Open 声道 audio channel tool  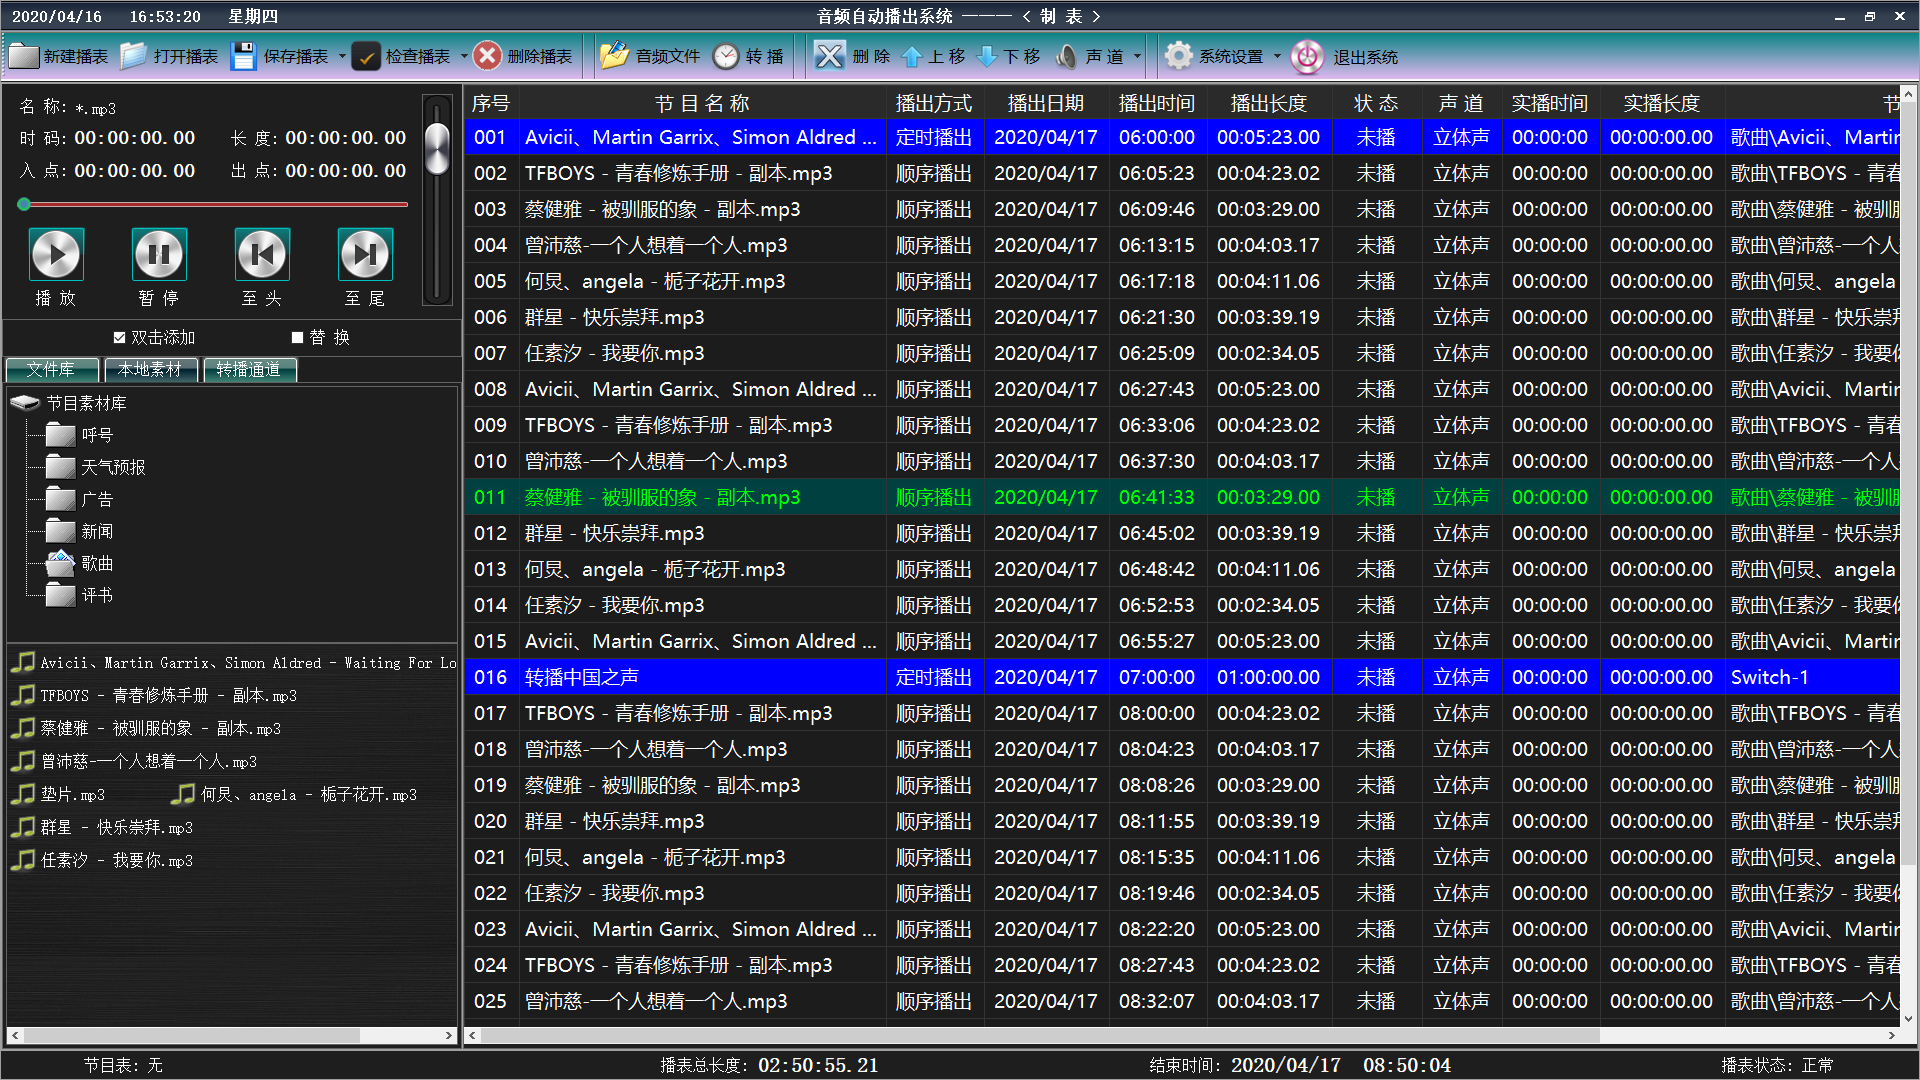(1090, 56)
